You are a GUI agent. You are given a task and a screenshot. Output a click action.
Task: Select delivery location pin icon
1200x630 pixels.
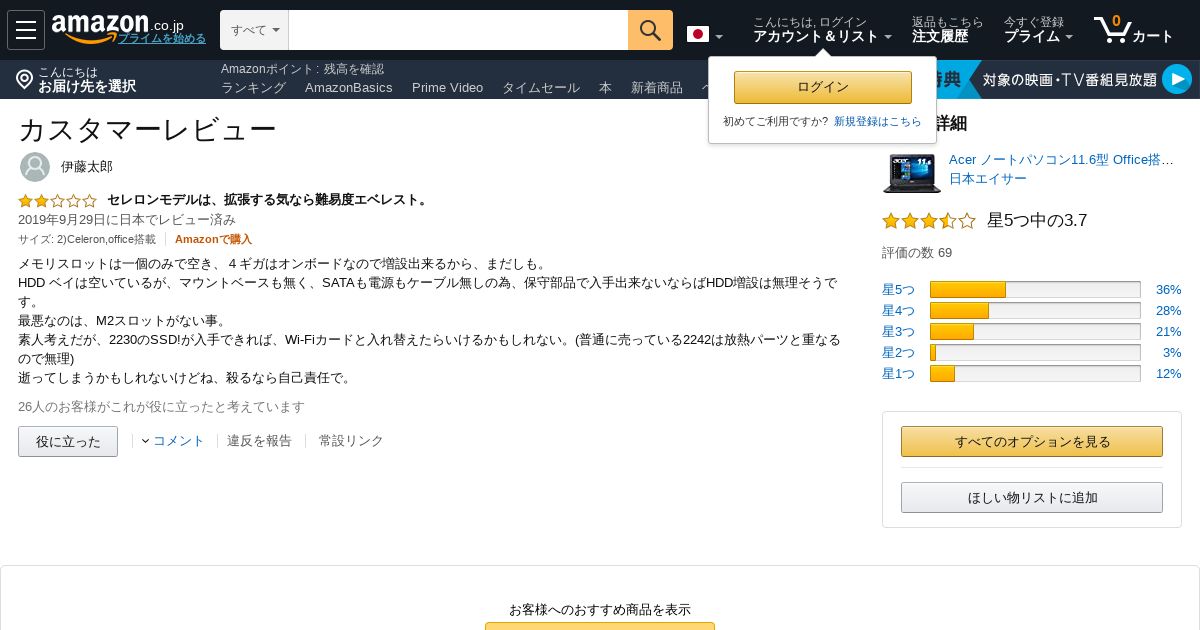25,79
